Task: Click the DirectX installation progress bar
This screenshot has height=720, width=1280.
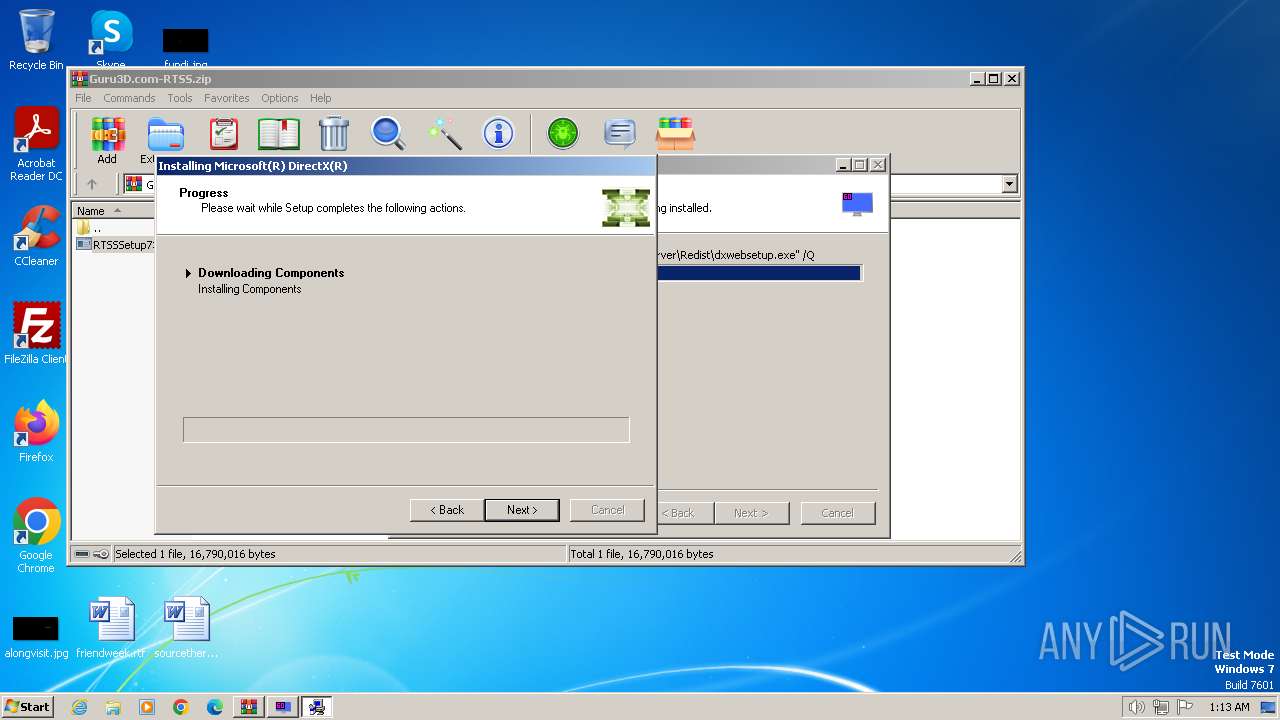Action: [406, 430]
